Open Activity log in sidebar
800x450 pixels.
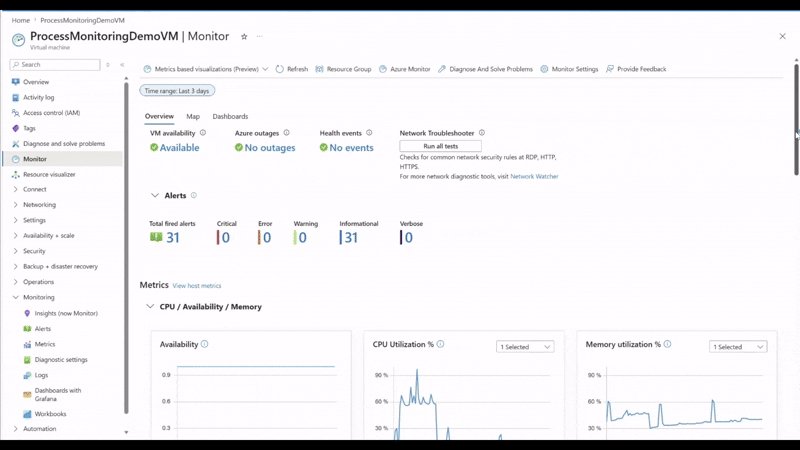[x=38, y=97]
